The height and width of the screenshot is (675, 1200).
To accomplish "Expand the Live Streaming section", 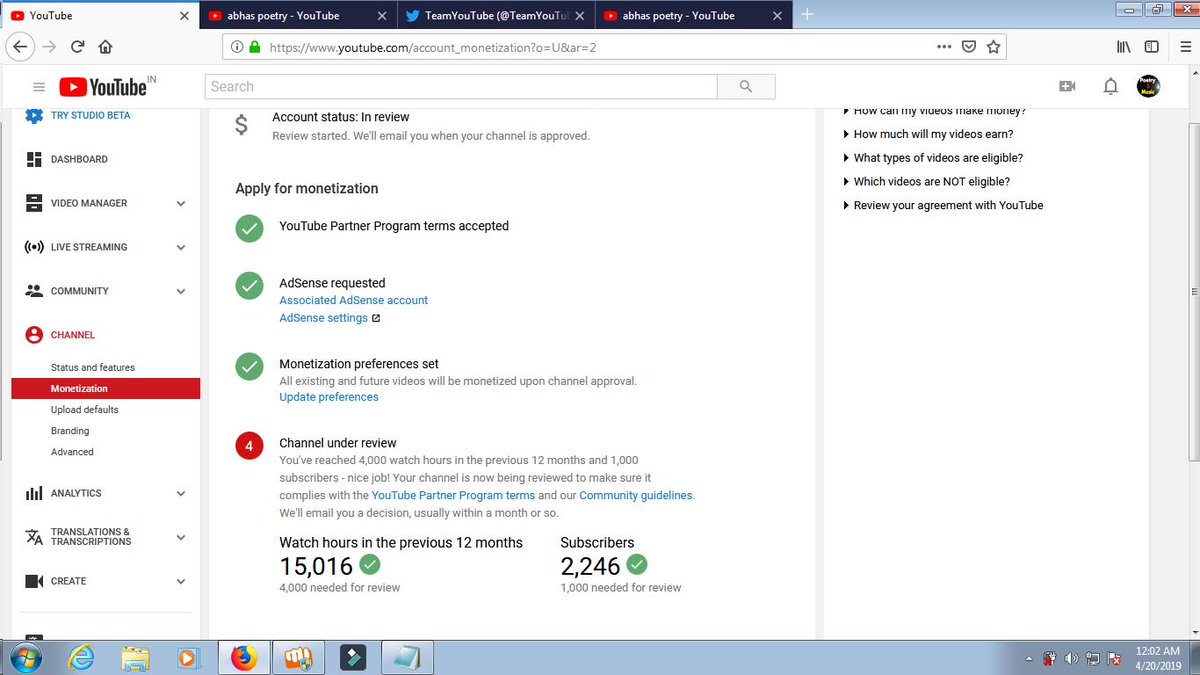I will point(181,247).
